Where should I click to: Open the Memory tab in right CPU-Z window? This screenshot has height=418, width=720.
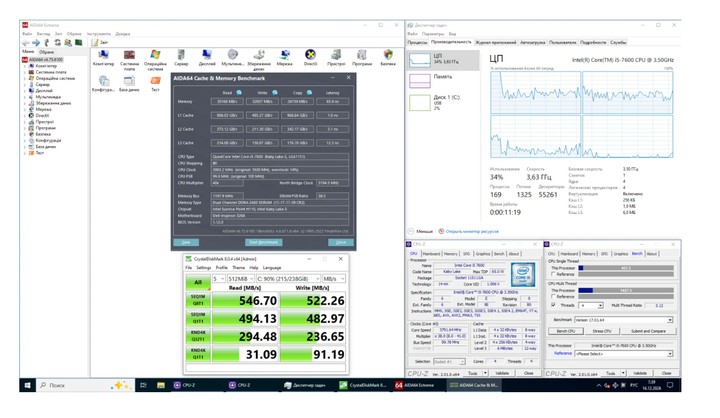coord(589,254)
